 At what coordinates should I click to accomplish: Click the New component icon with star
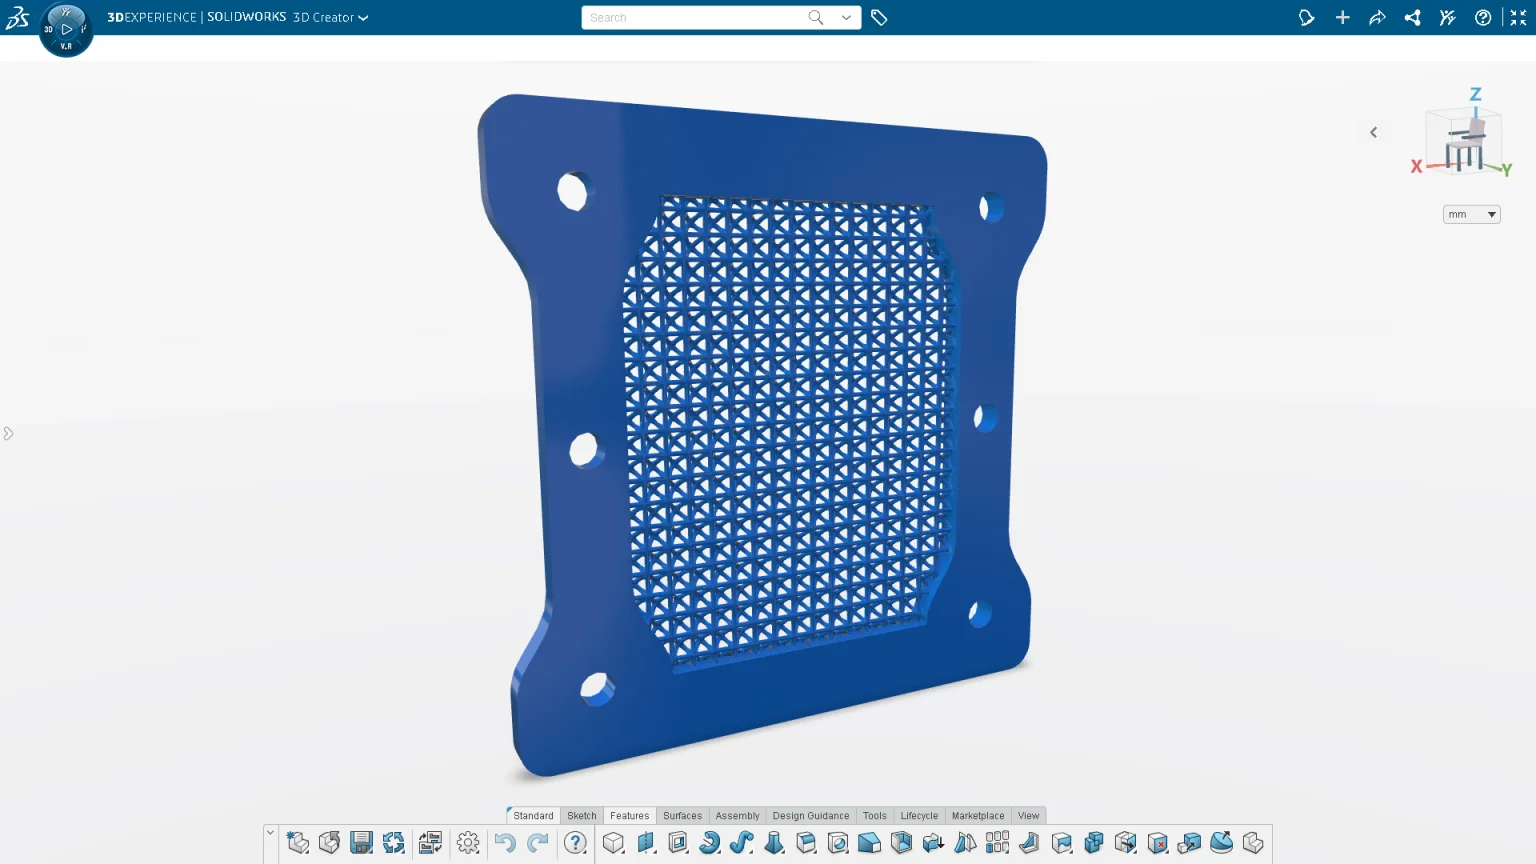point(297,843)
